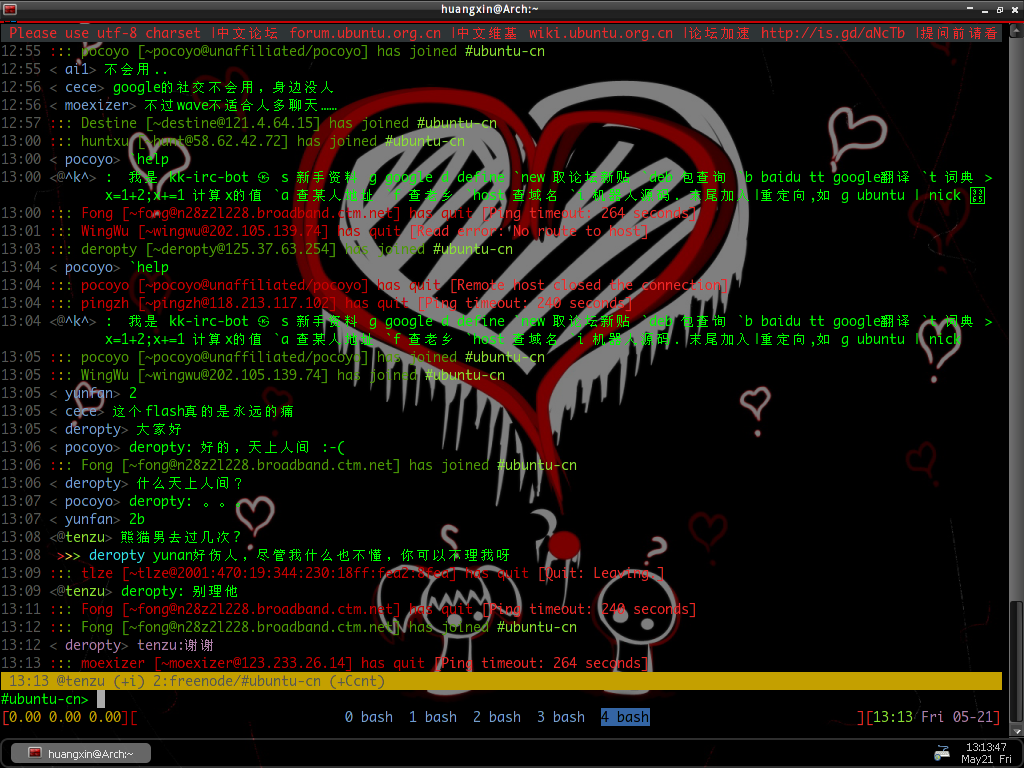The image size is (1024, 768).
Task: Switch to screen window 0 bash
Action: pos(368,717)
